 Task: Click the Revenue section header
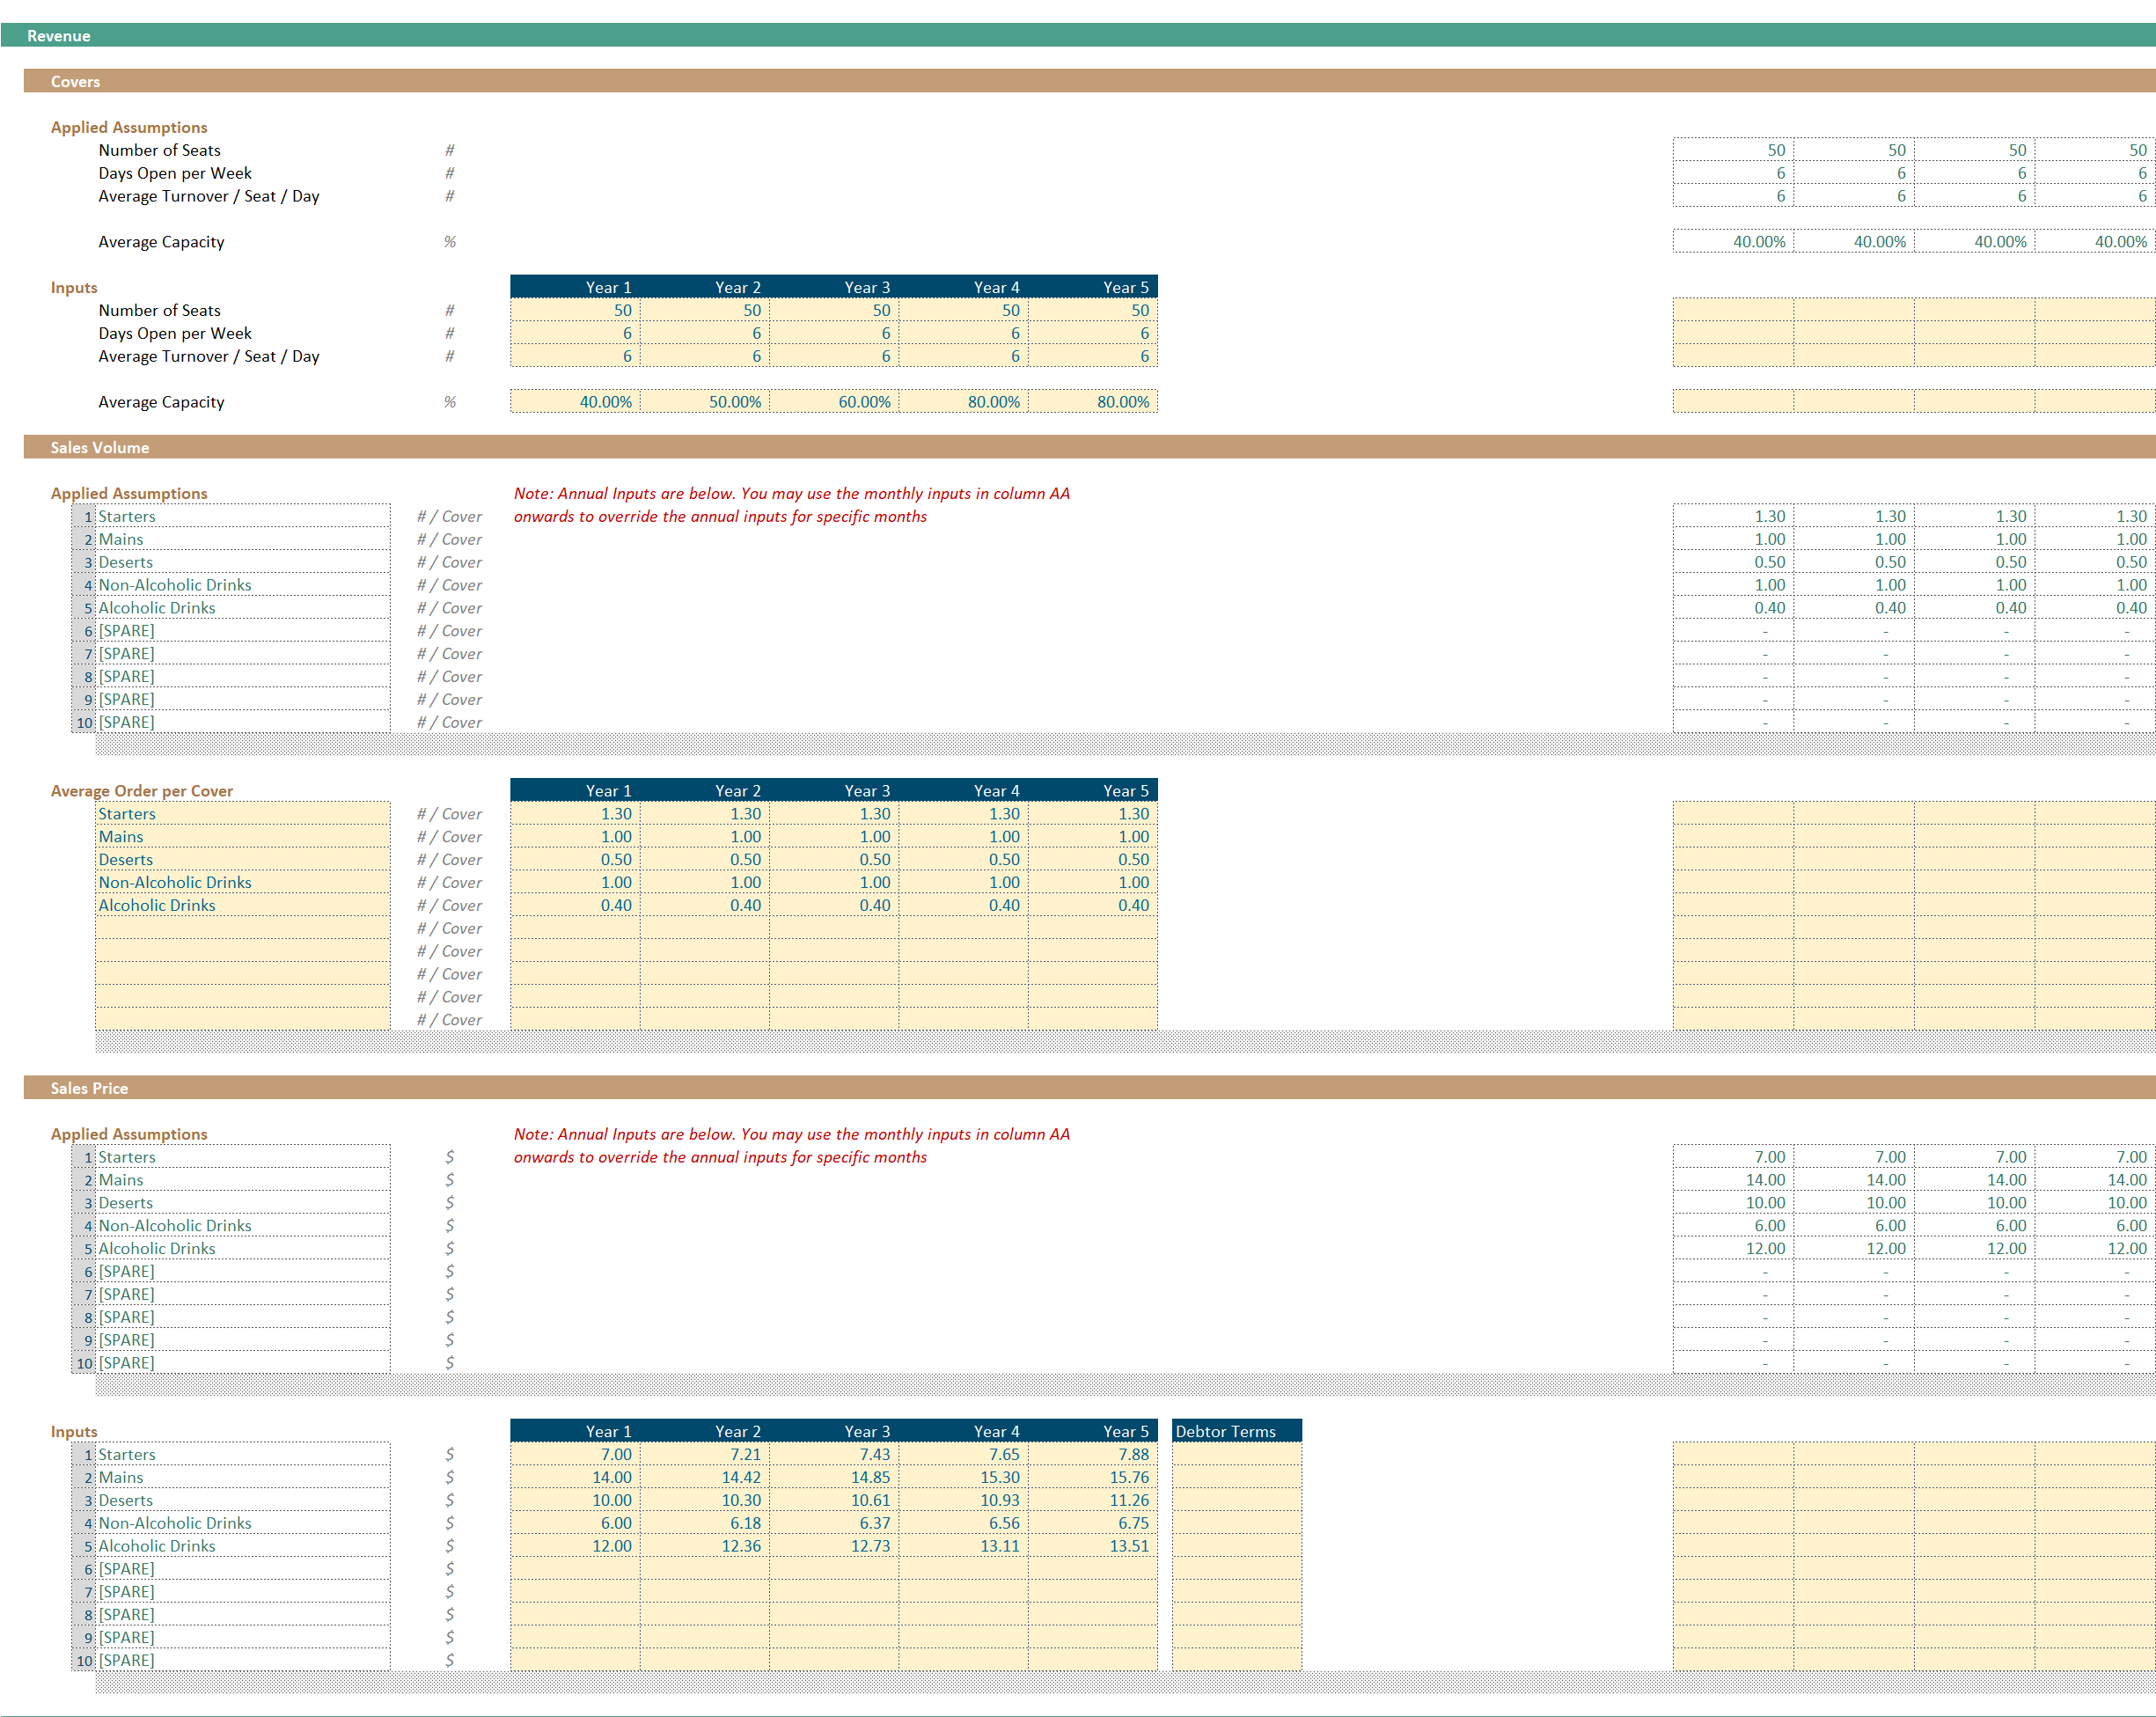pos(1078,36)
